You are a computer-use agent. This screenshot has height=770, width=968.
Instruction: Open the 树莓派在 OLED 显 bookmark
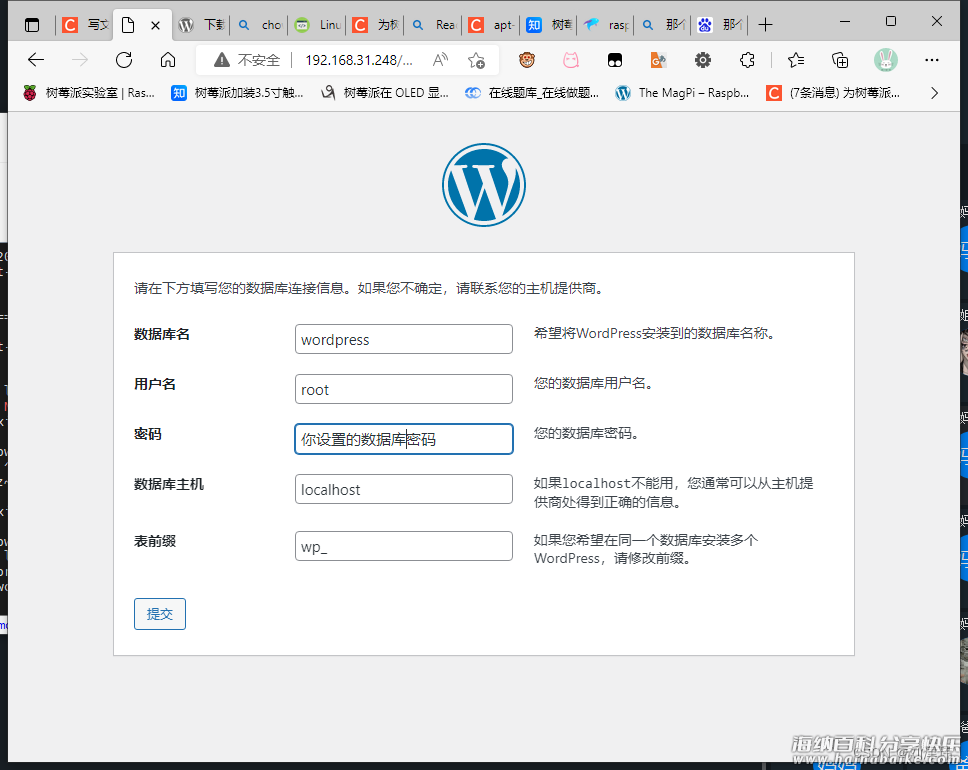click(385, 93)
